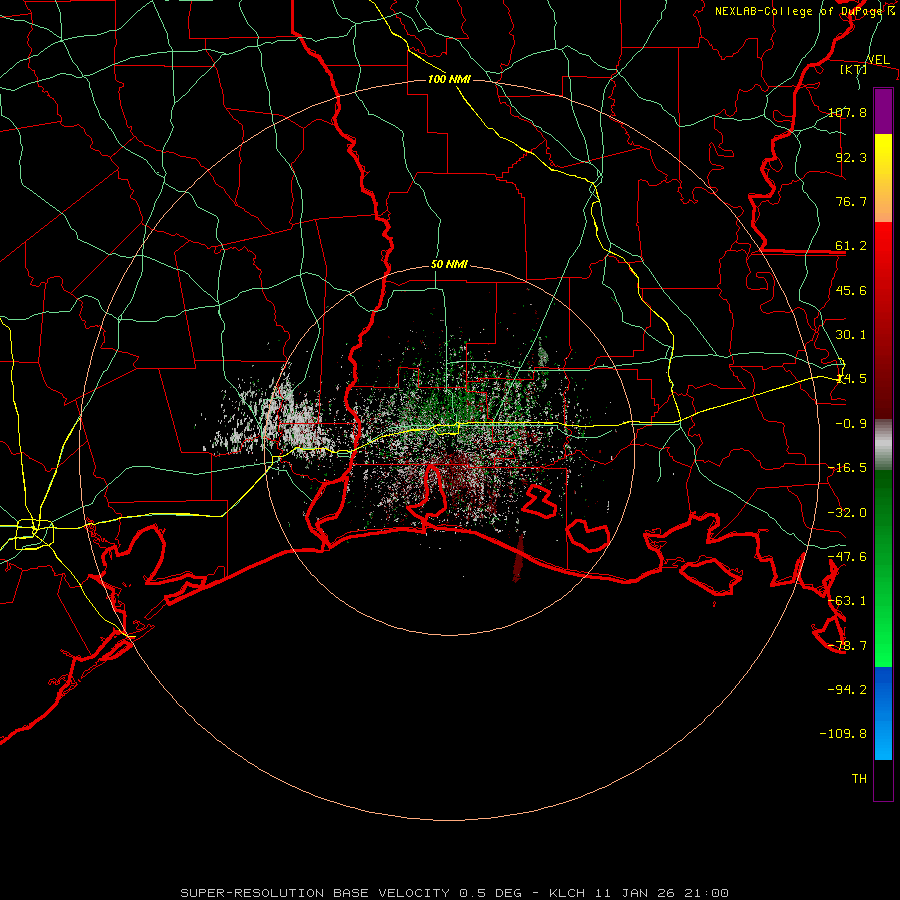
Task: Click the -0.9 velocity scale value
Action: 851,424
